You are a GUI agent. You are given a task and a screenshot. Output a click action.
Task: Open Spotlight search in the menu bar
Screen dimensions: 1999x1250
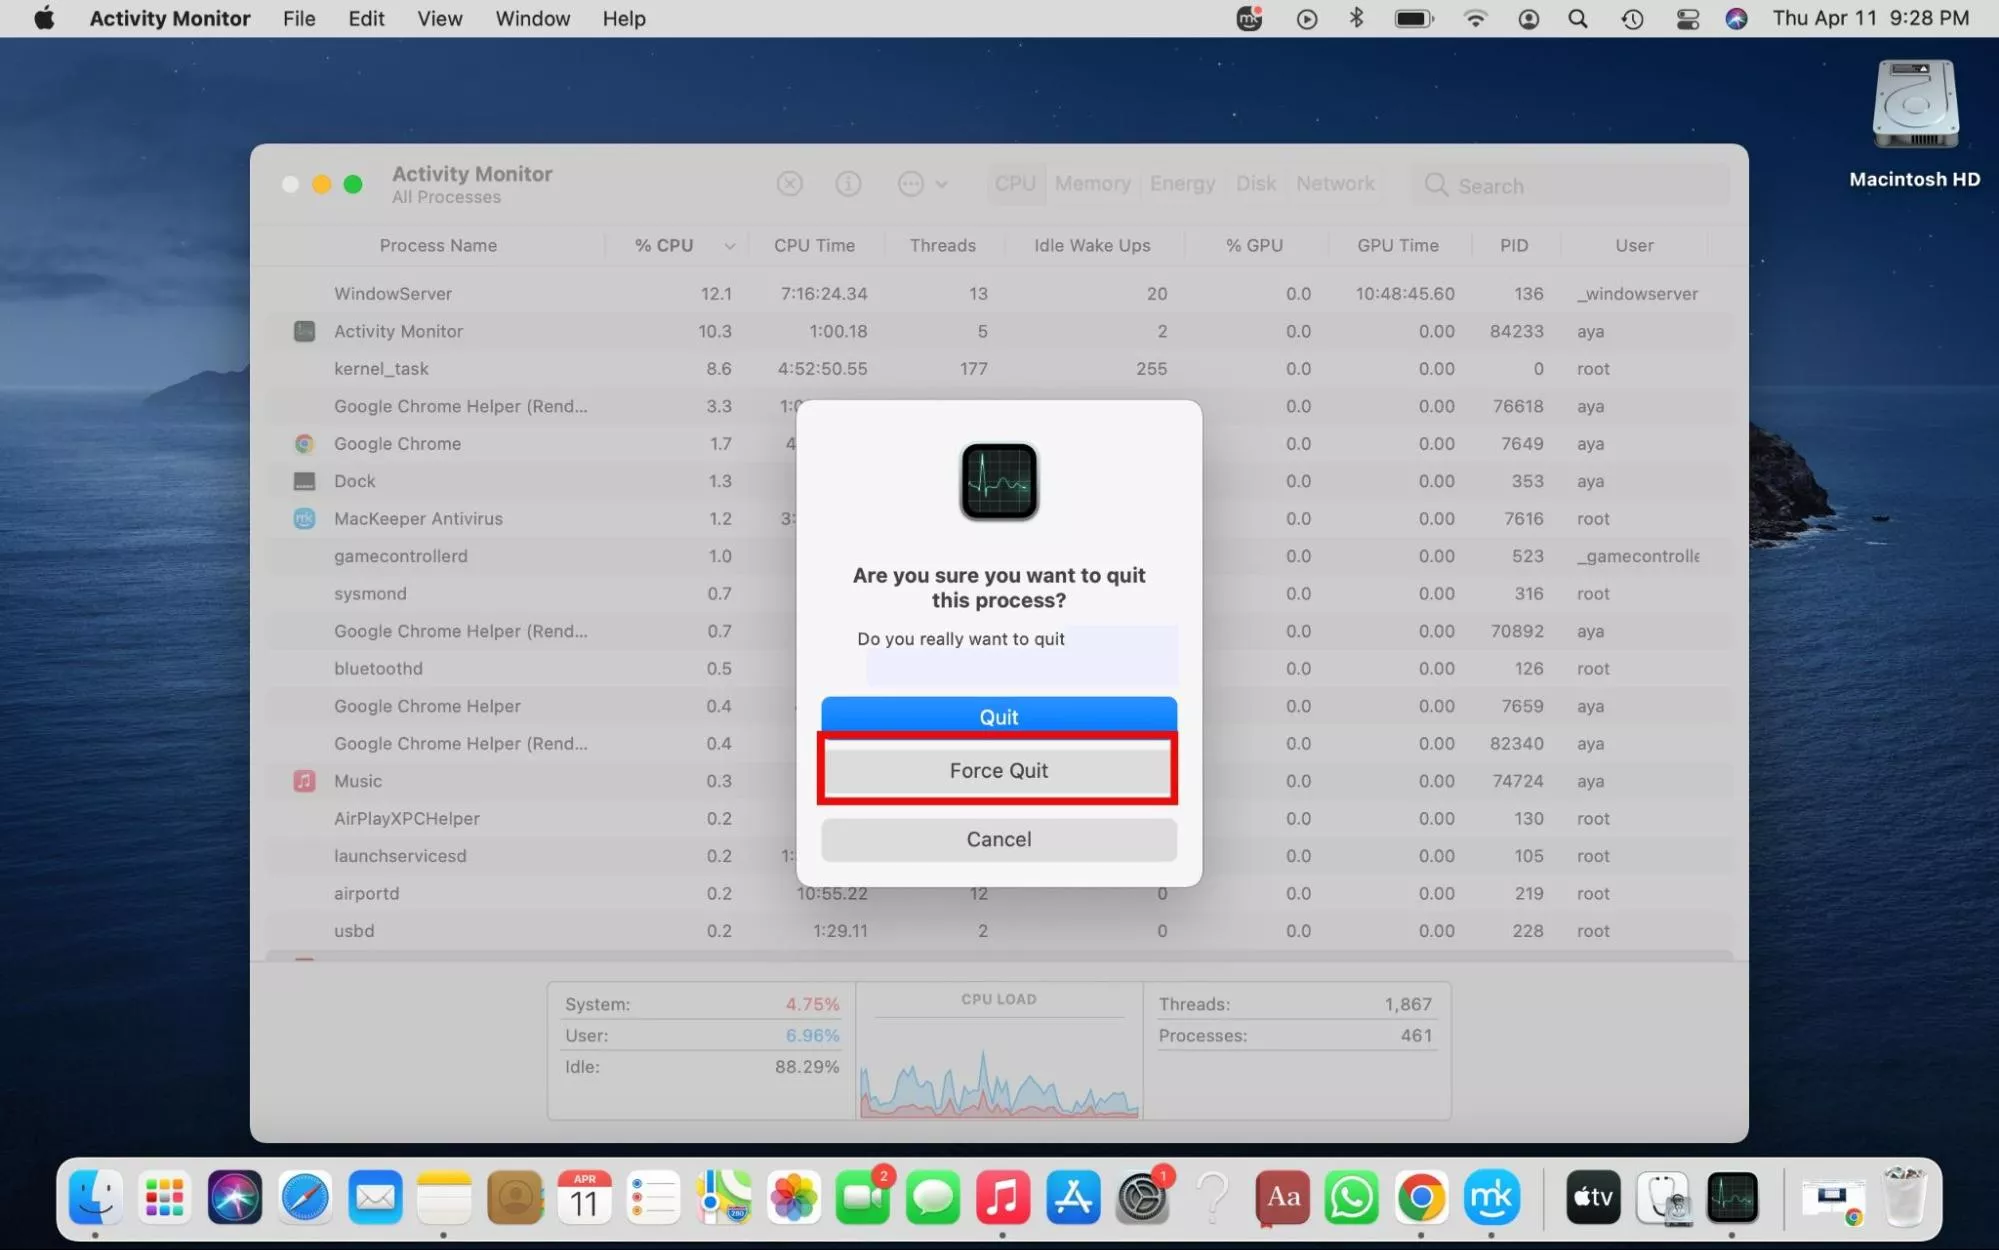pyautogui.click(x=1577, y=18)
